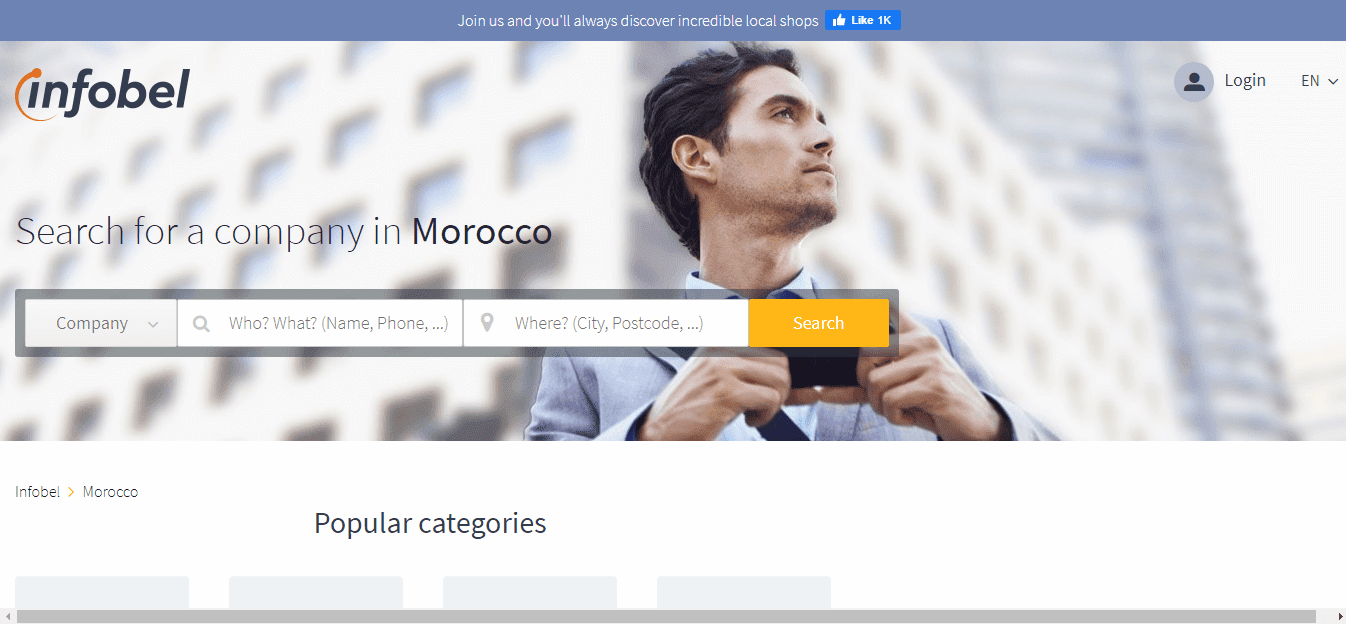Expand the EN language selector
Viewport: 1346px width, 624px height.
tap(1319, 81)
